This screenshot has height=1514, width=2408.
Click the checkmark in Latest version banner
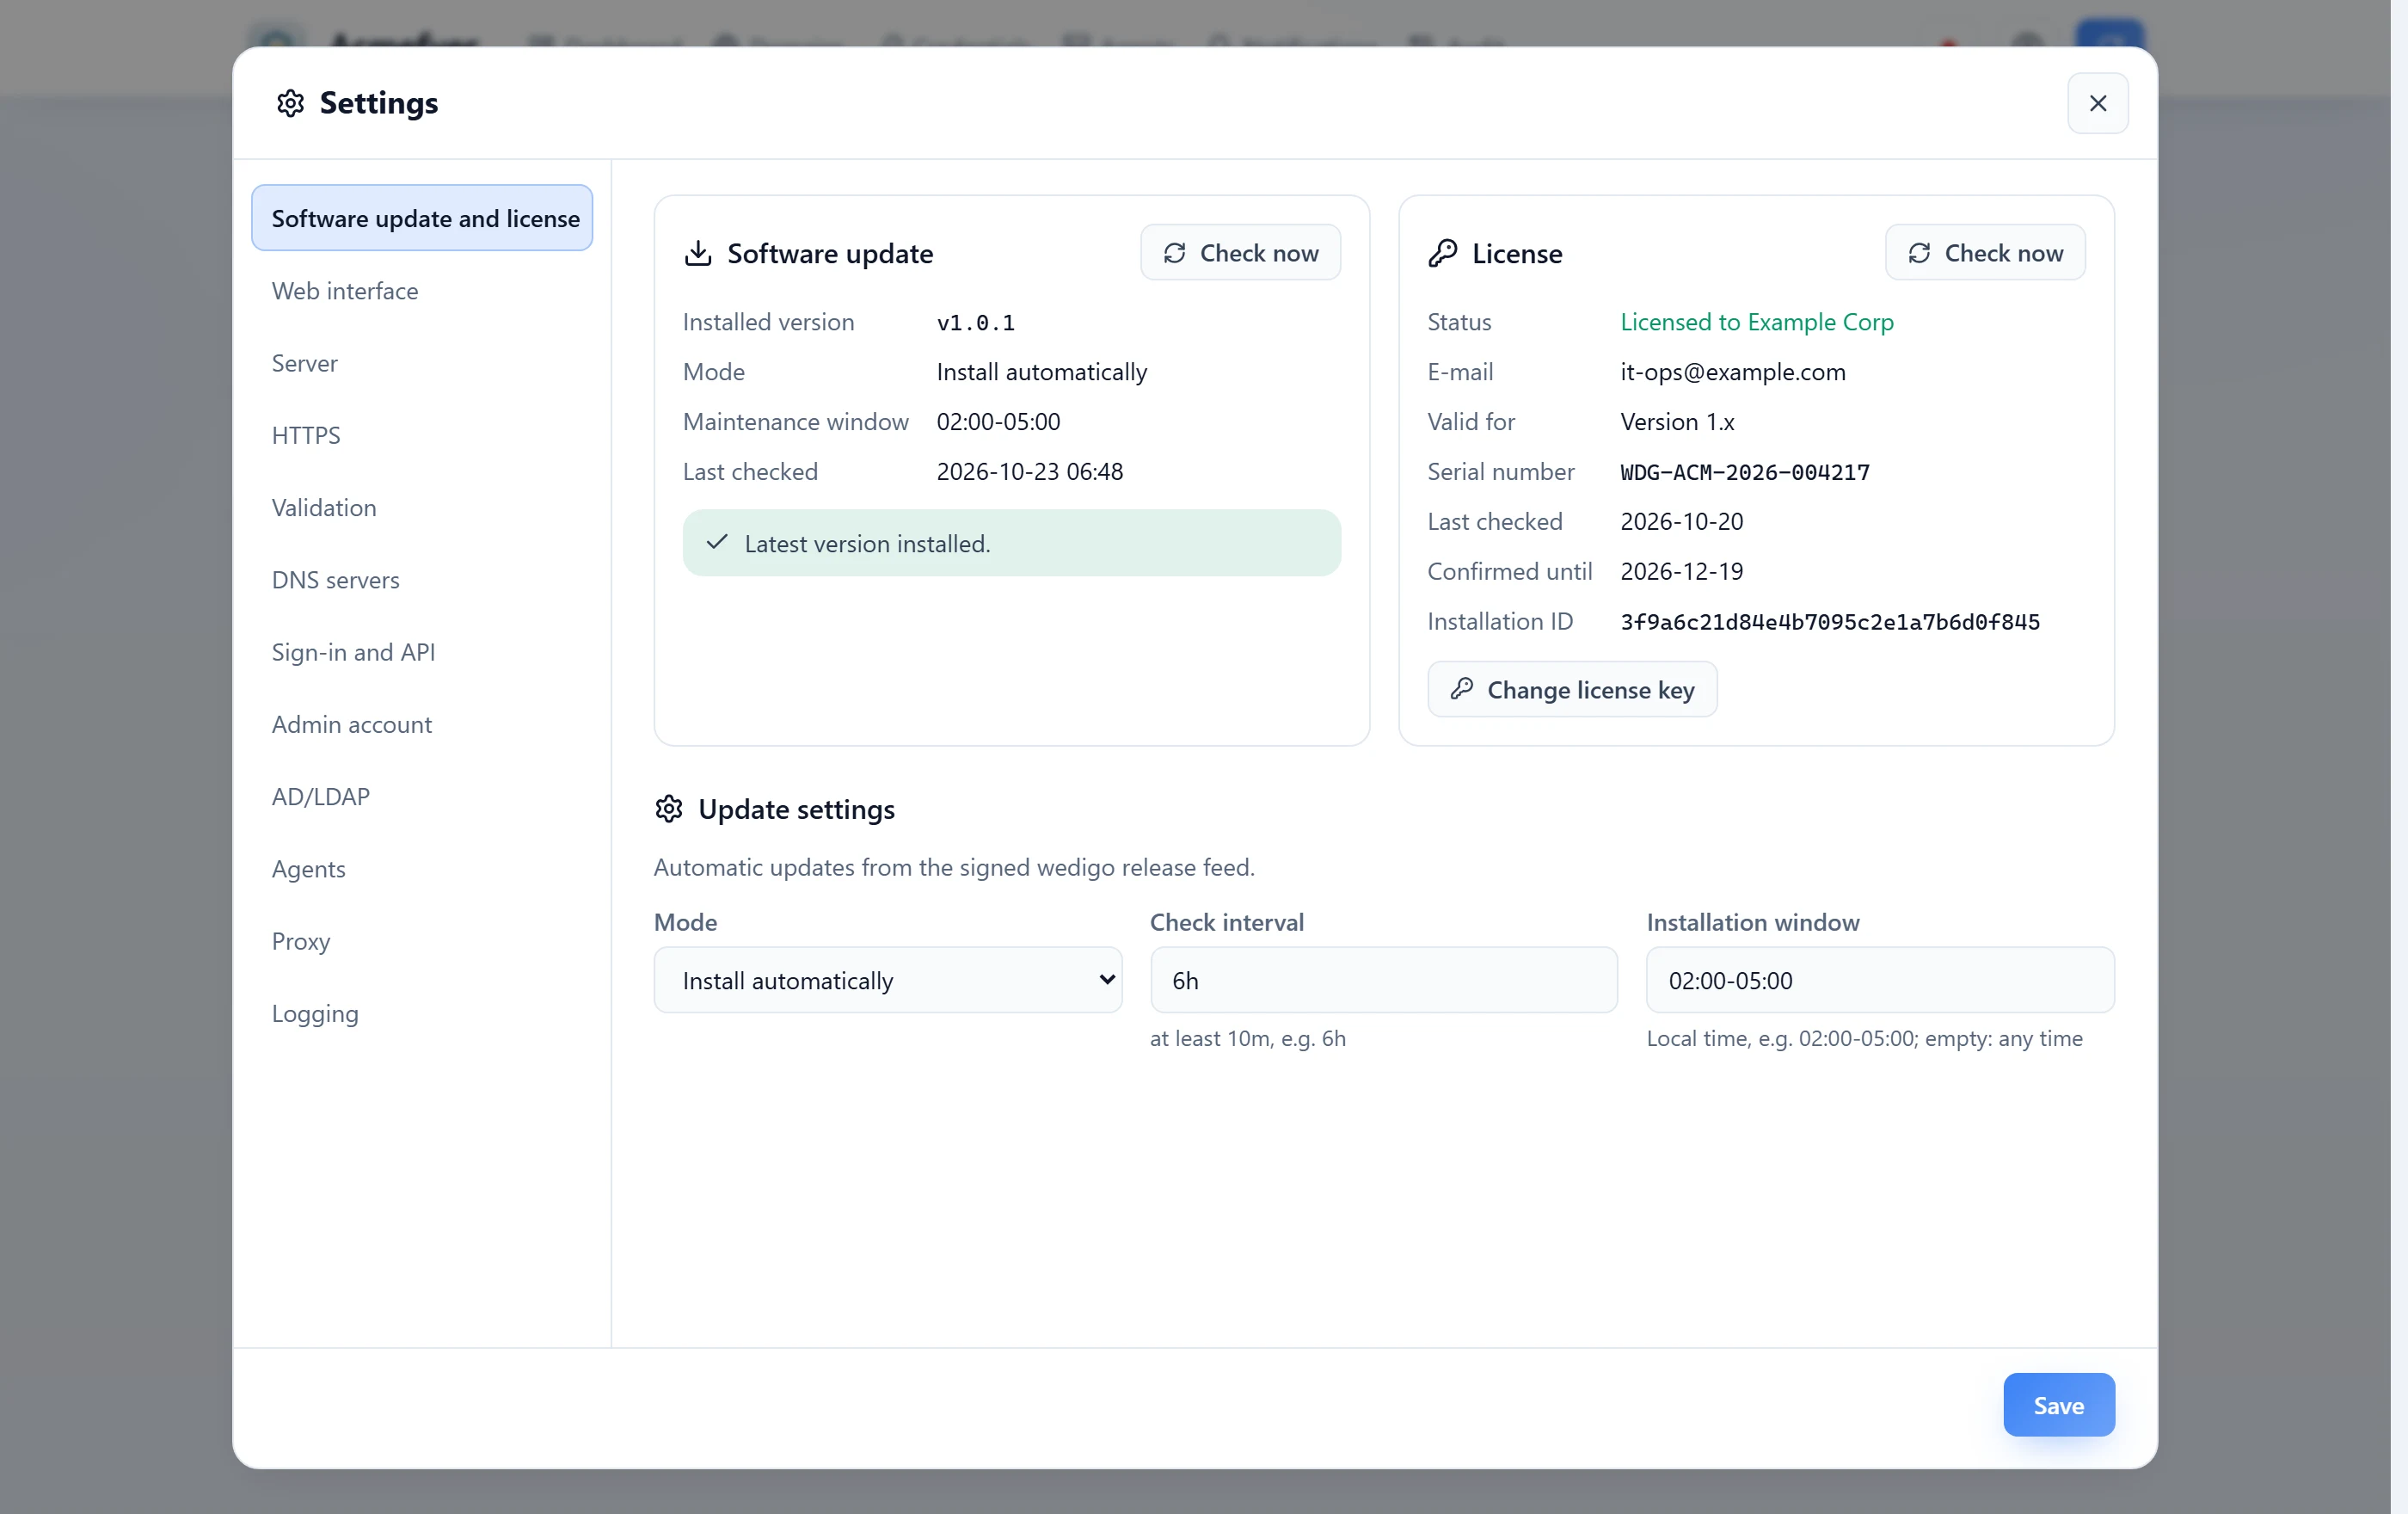pyautogui.click(x=716, y=543)
